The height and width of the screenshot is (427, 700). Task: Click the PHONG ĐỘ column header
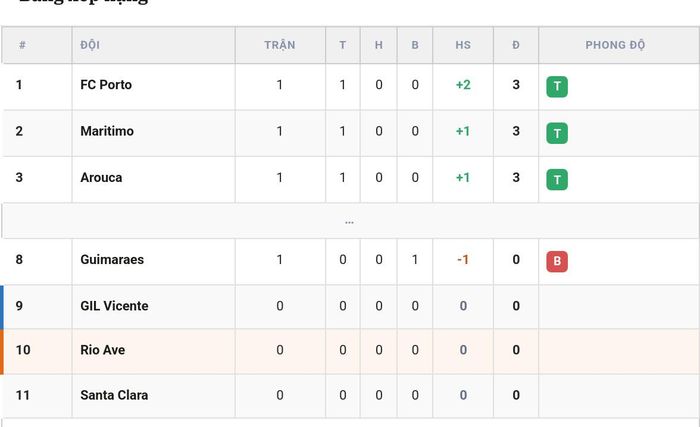pyautogui.click(x=615, y=45)
